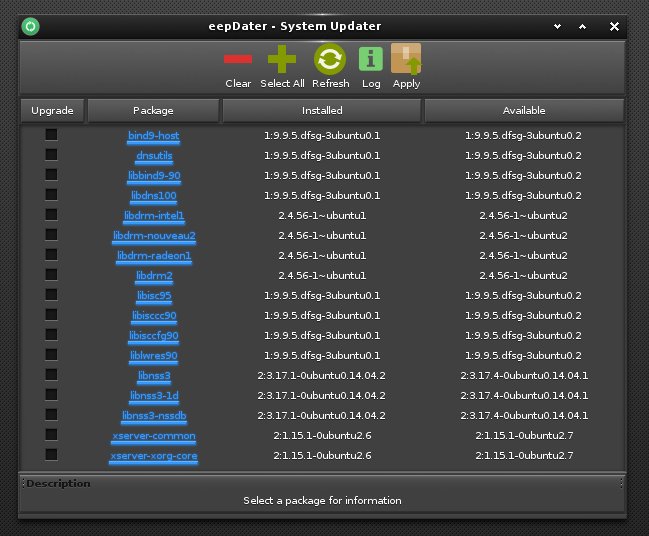Click bind9-host installed version 1:9.9.5.dfsg-3ubuntu0.1

click(322, 135)
